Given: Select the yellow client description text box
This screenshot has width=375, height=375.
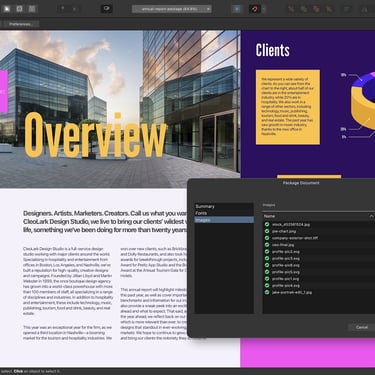Looking at the screenshot, I should [288, 107].
